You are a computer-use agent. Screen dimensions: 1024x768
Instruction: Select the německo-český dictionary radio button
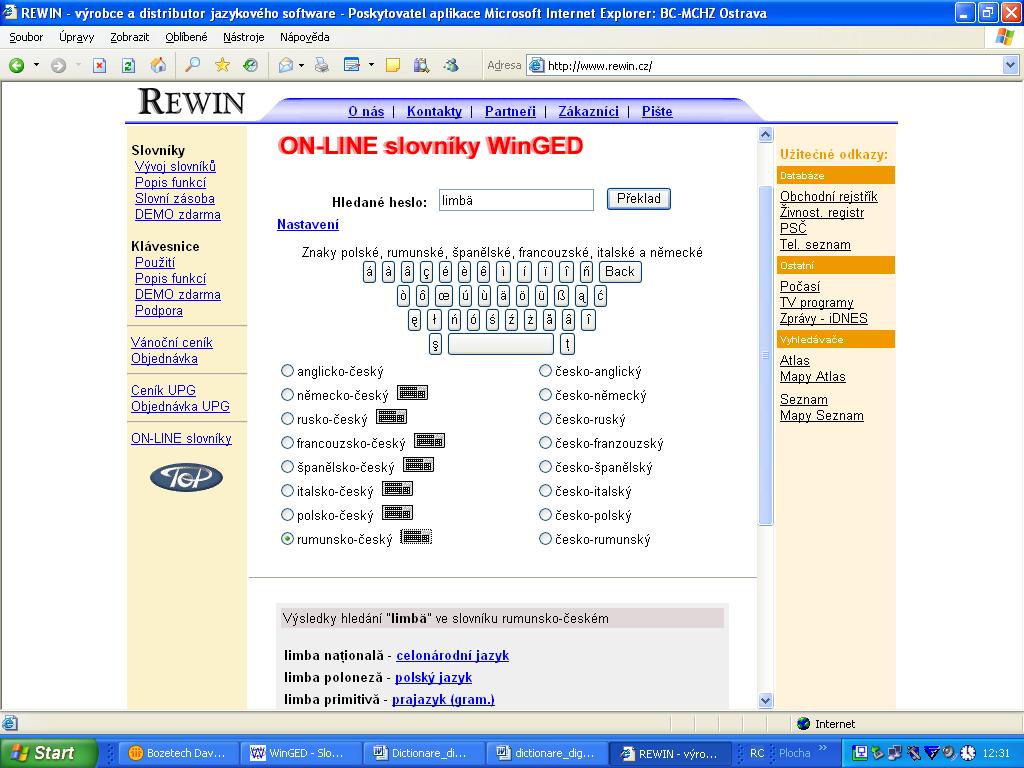pos(287,394)
